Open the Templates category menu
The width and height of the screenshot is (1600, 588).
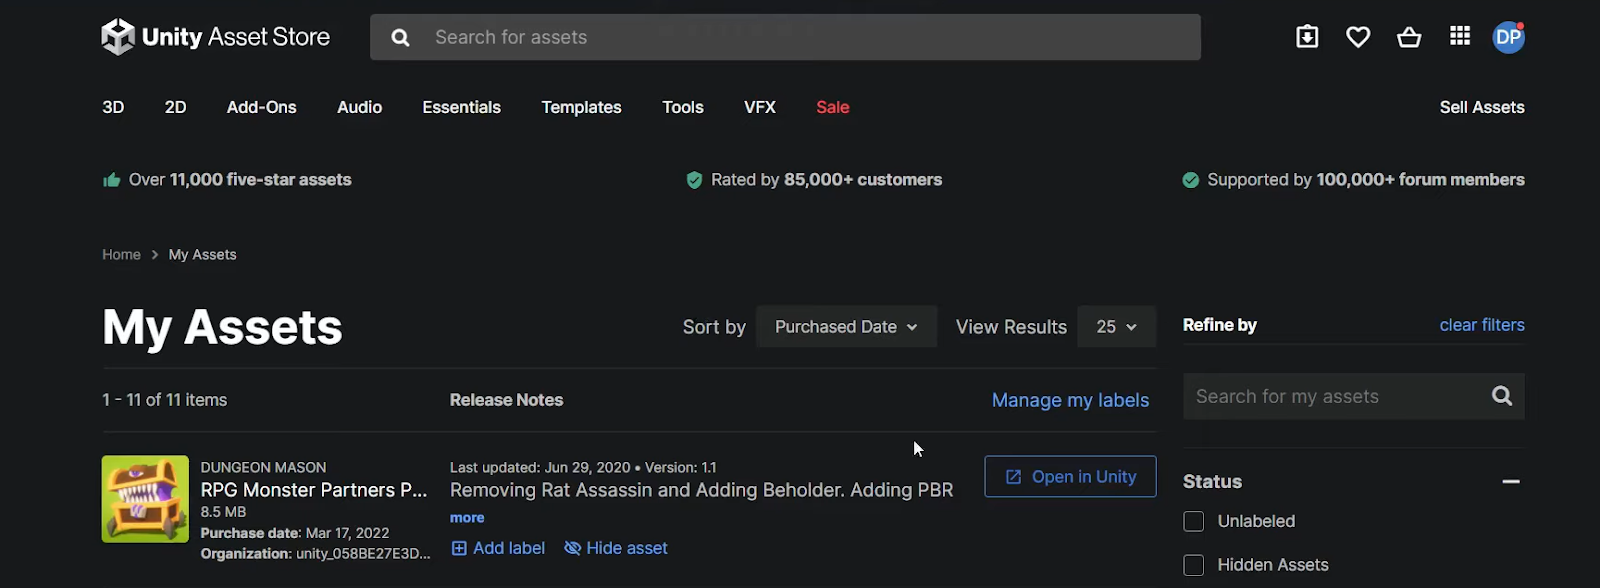tap(581, 107)
